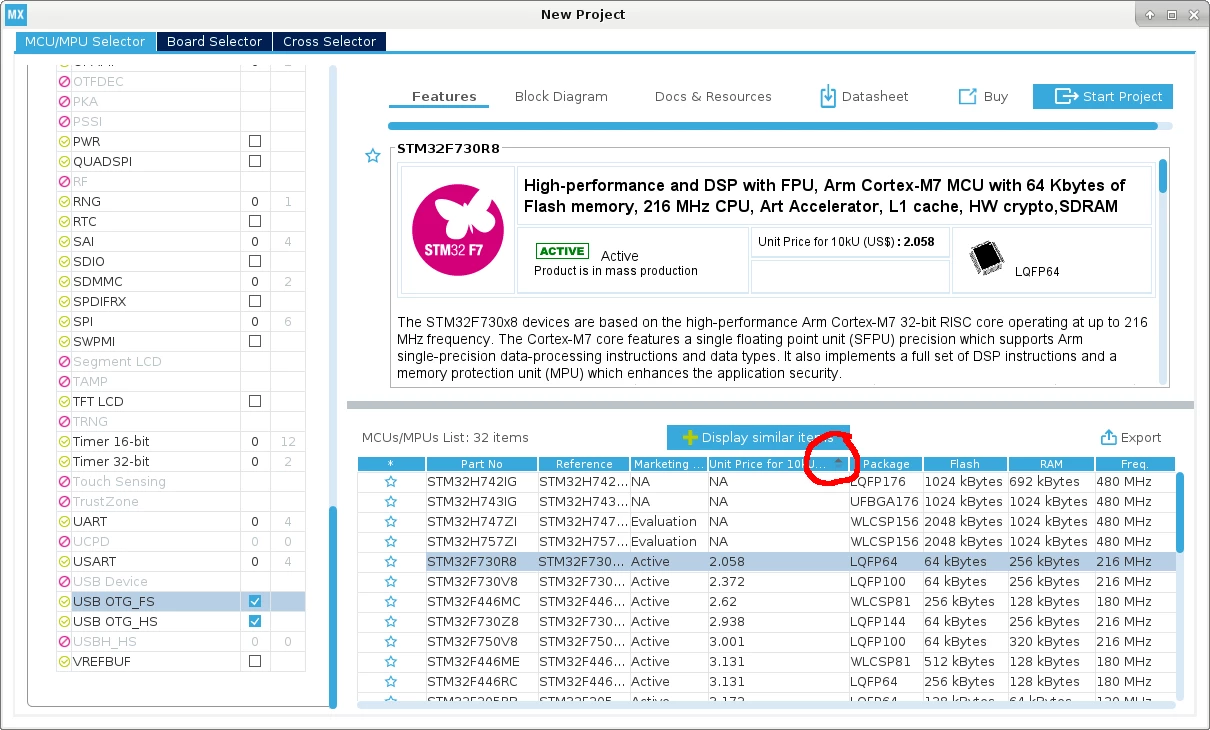
Task: Enable the SPDIFRX checkbox
Action: click(x=255, y=301)
